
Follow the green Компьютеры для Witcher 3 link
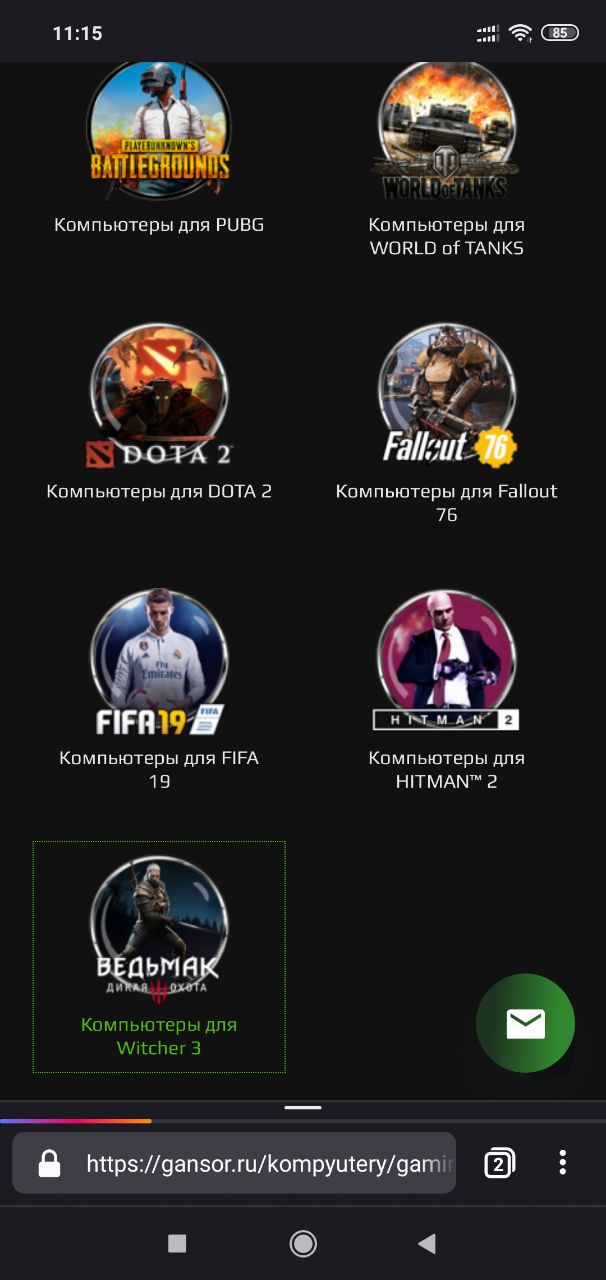(159, 1036)
